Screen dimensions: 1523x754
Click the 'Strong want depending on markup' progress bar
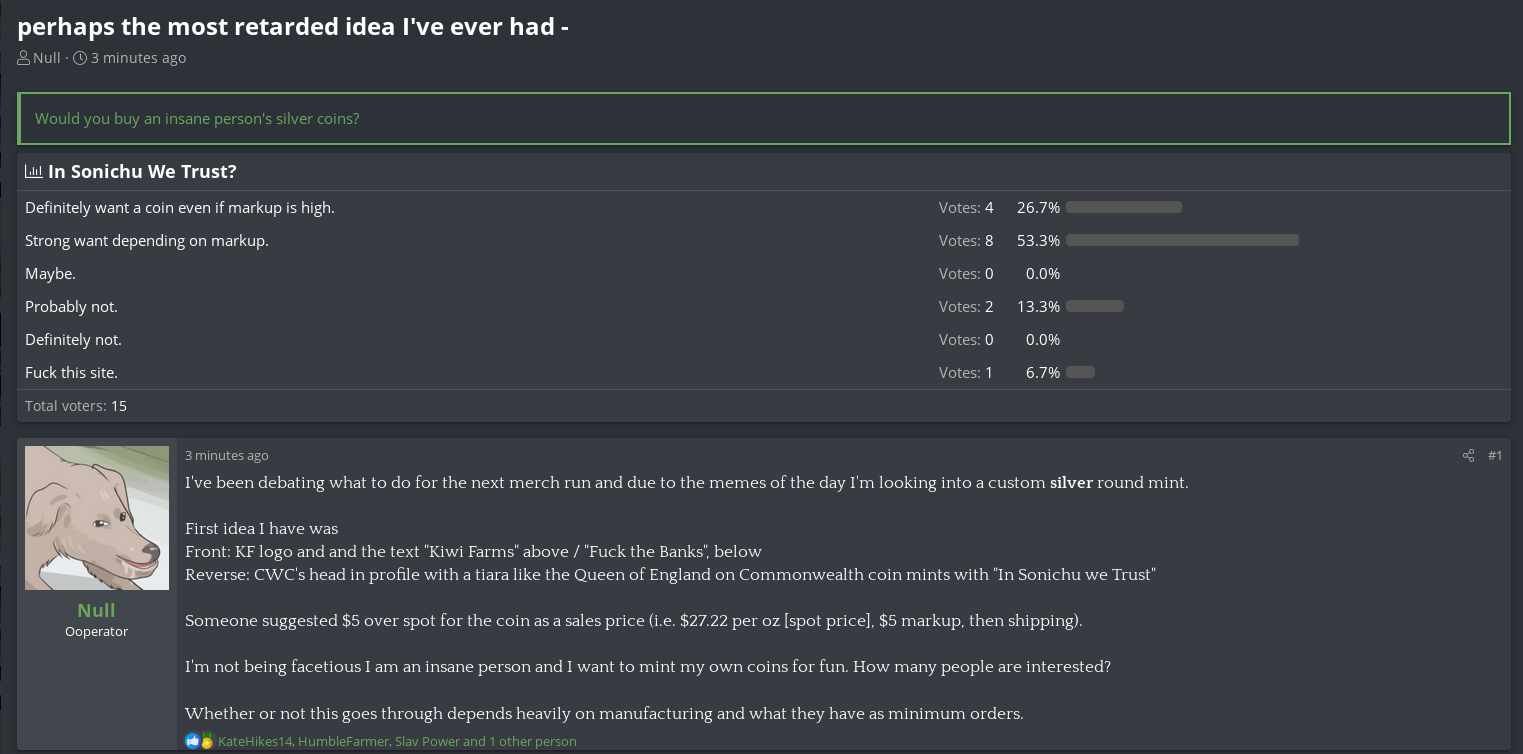pos(1182,240)
